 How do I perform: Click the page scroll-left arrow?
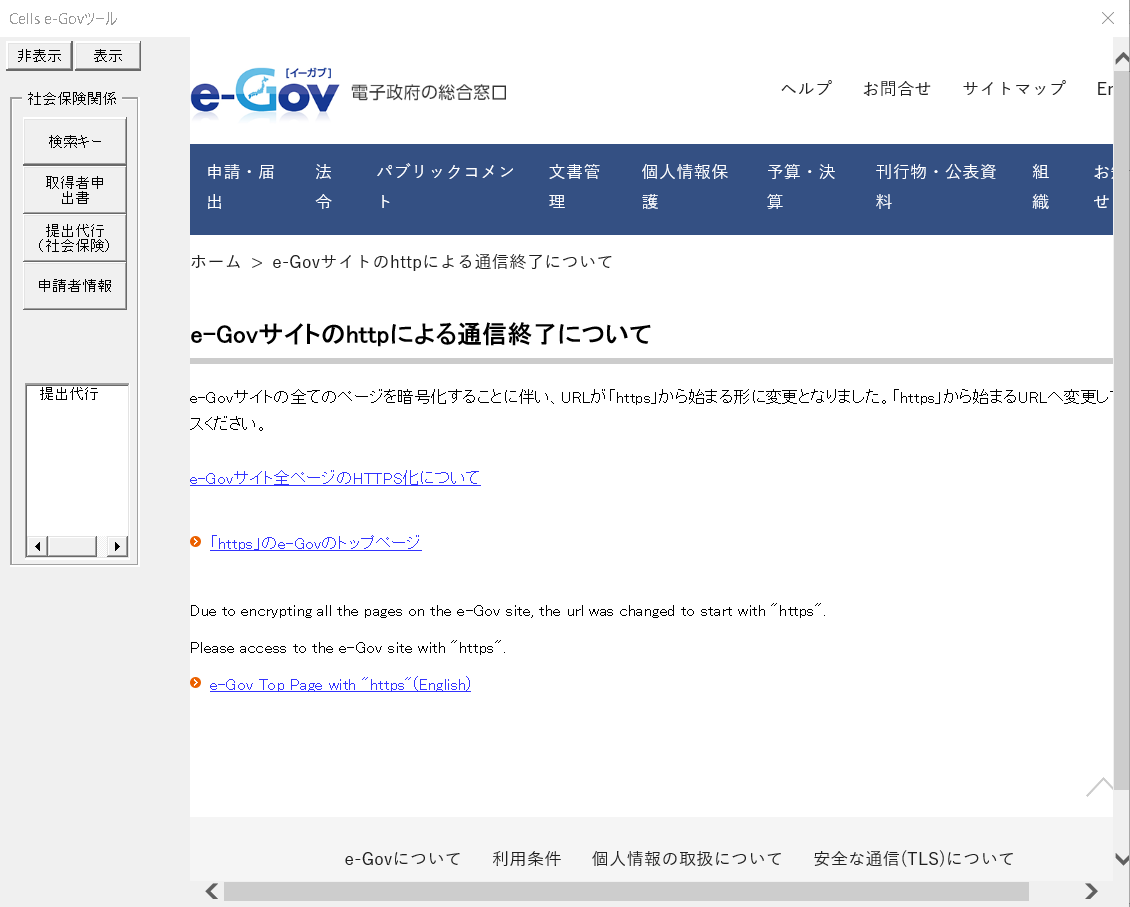pyautogui.click(x=212, y=891)
